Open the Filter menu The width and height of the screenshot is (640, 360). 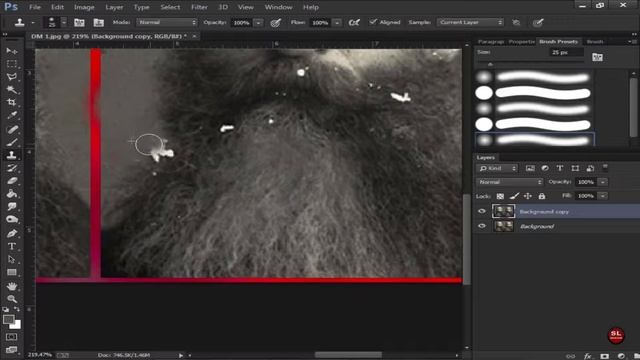(199, 7)
